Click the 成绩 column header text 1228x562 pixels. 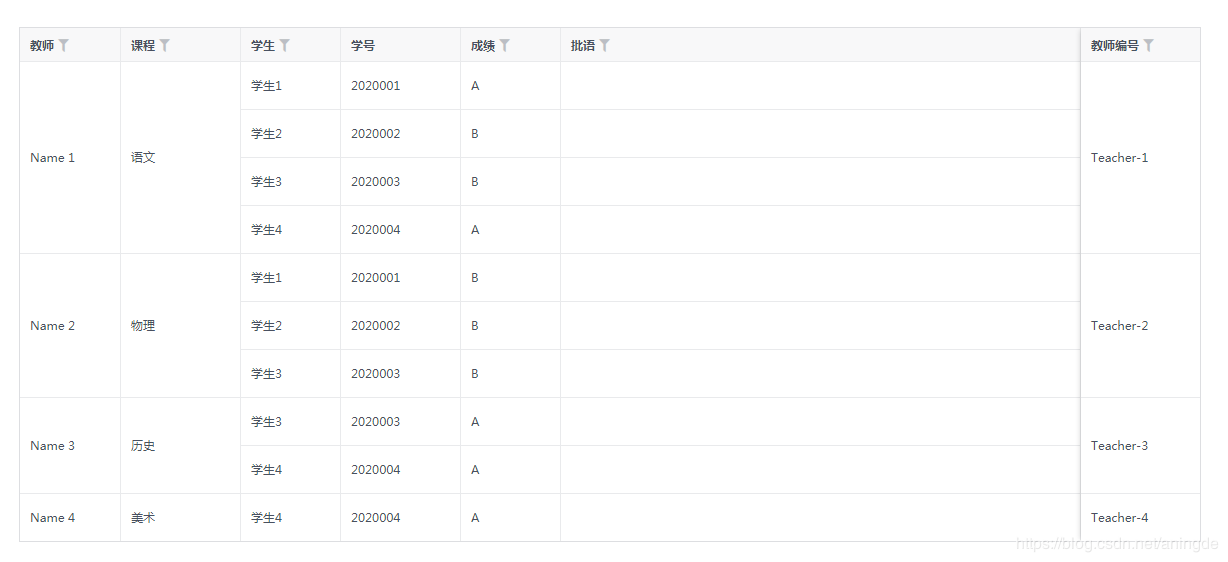483,45
